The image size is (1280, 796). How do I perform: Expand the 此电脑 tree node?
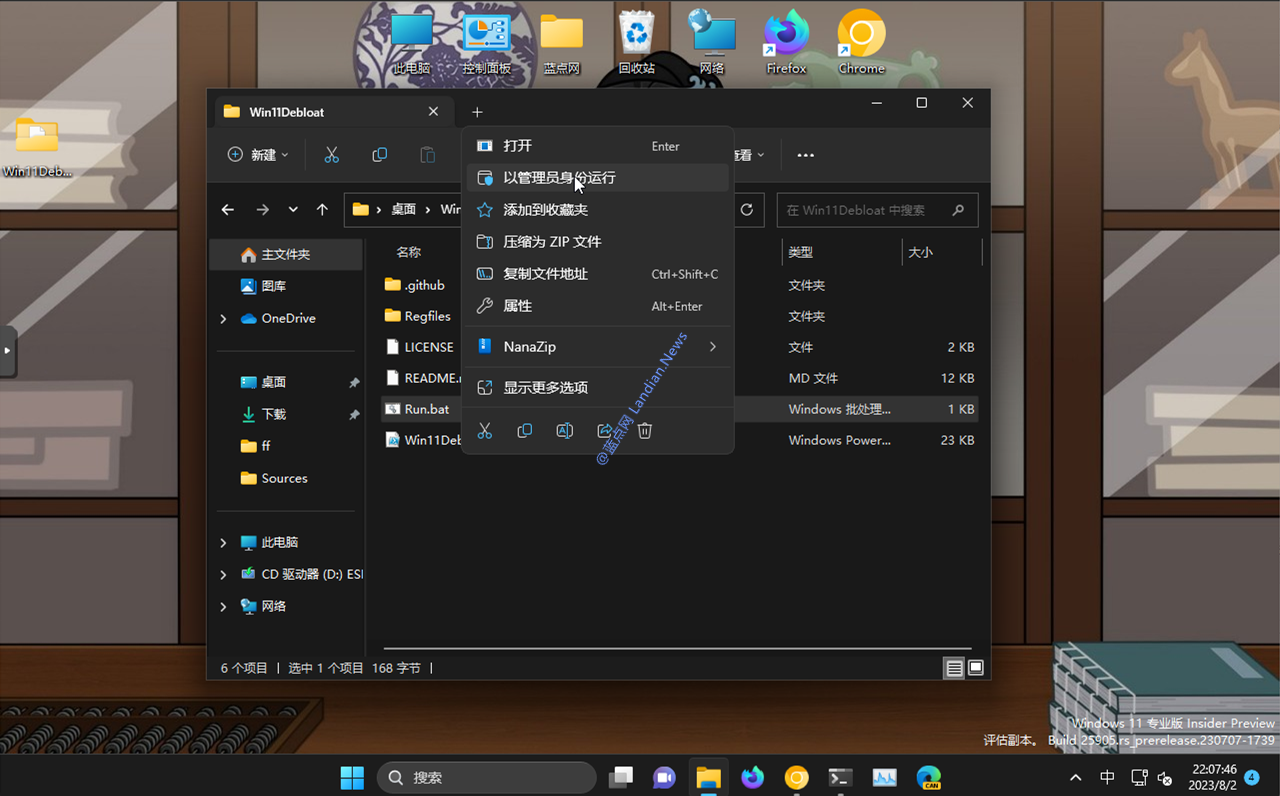tap(223, 543)
